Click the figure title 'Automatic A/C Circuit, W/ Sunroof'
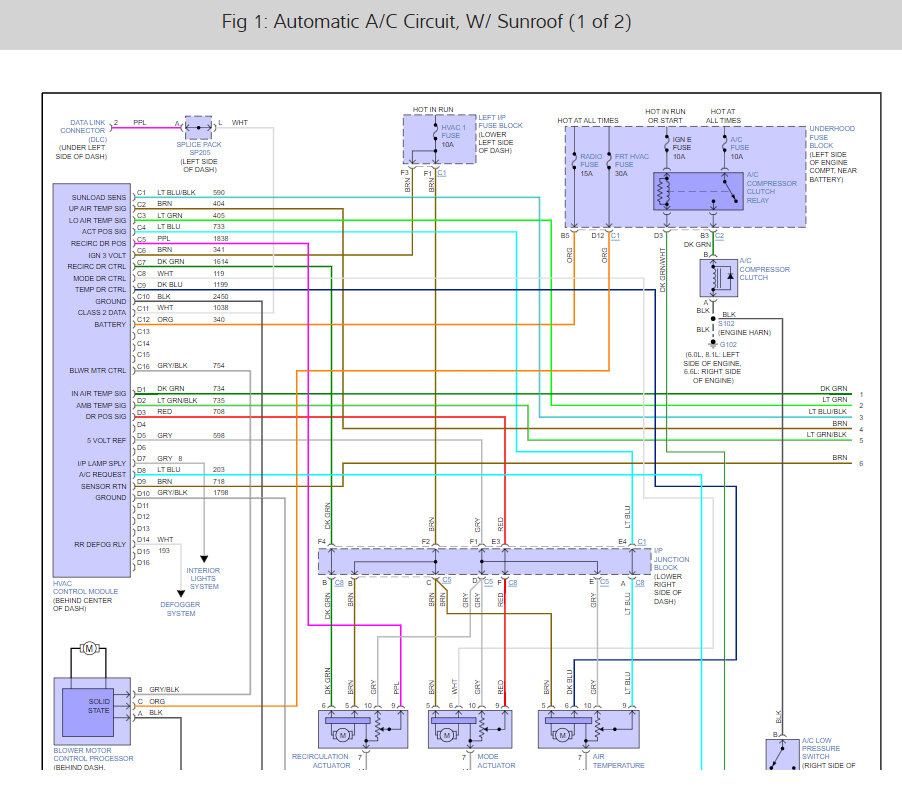The height and width of the screenshot is (799, 902). (x=426, y=21)
